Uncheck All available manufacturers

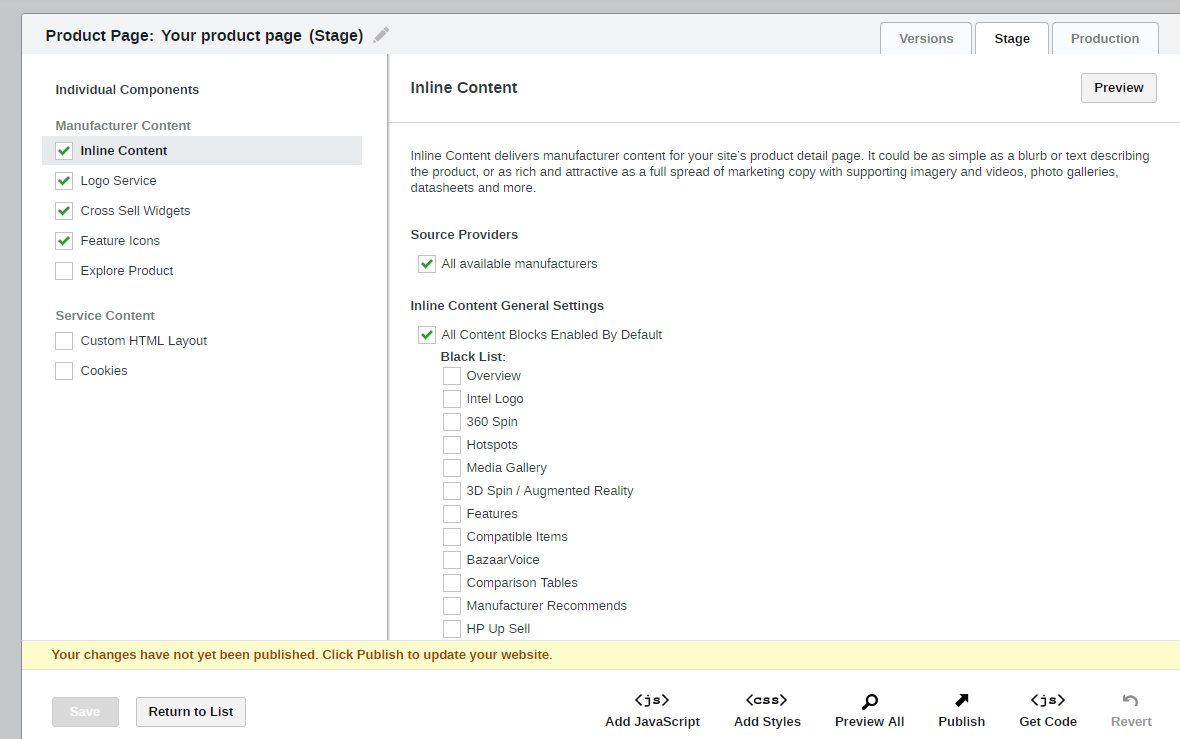(x=427, y=263)
